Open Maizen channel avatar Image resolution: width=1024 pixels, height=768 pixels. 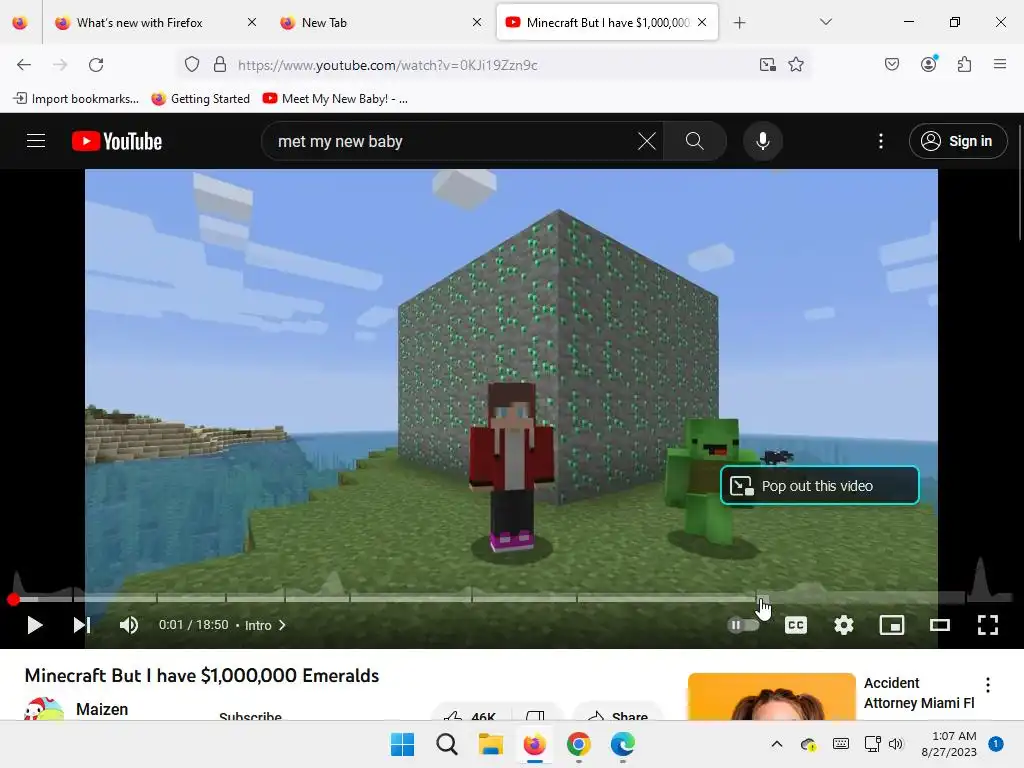point(44,709)
